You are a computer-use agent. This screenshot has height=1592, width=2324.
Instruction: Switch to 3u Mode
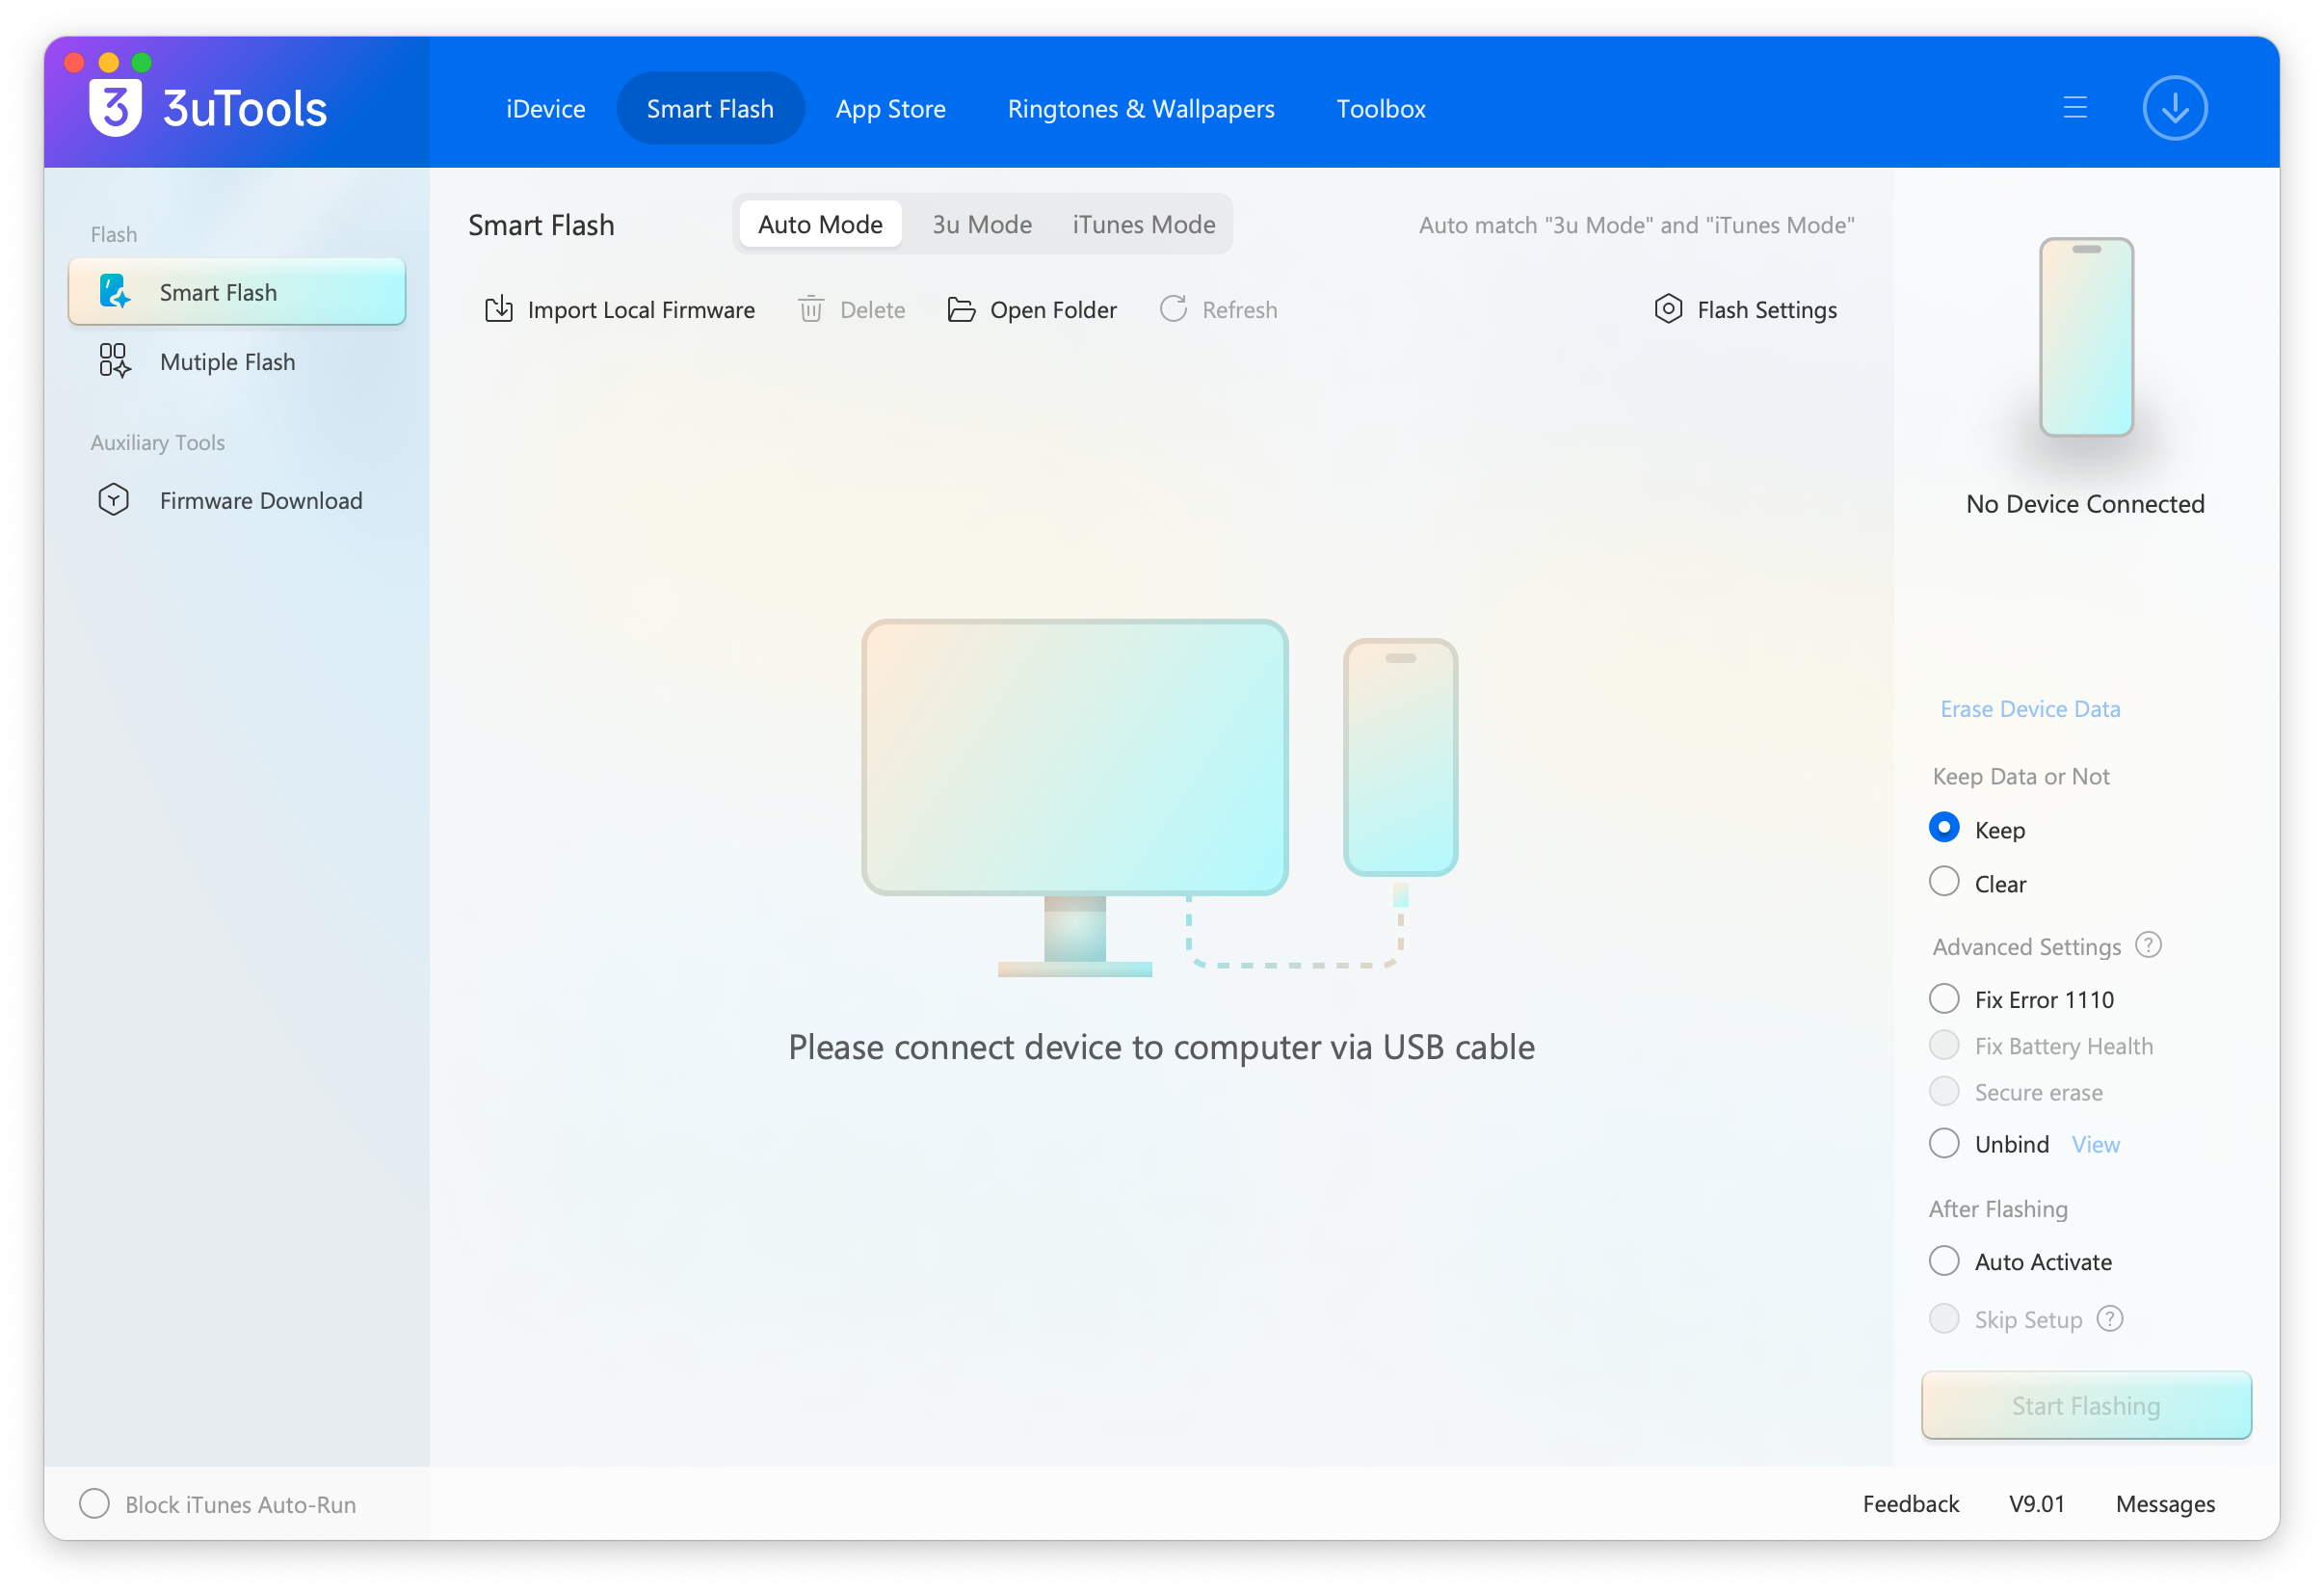click(x=982, y=224)
